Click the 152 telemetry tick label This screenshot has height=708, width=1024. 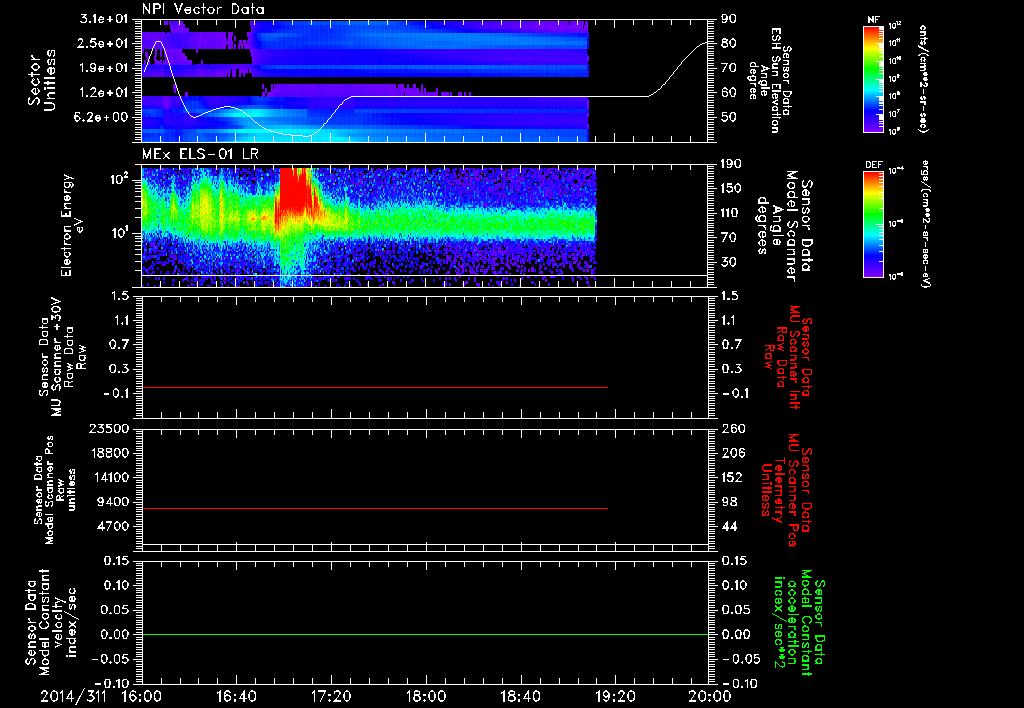(x=731, y=477)
